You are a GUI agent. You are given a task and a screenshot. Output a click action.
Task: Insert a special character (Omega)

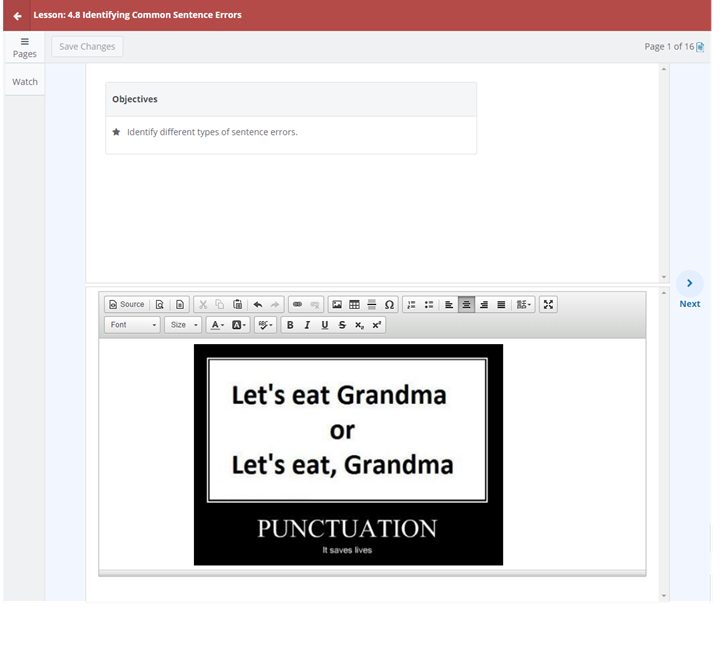pos(389,304)
